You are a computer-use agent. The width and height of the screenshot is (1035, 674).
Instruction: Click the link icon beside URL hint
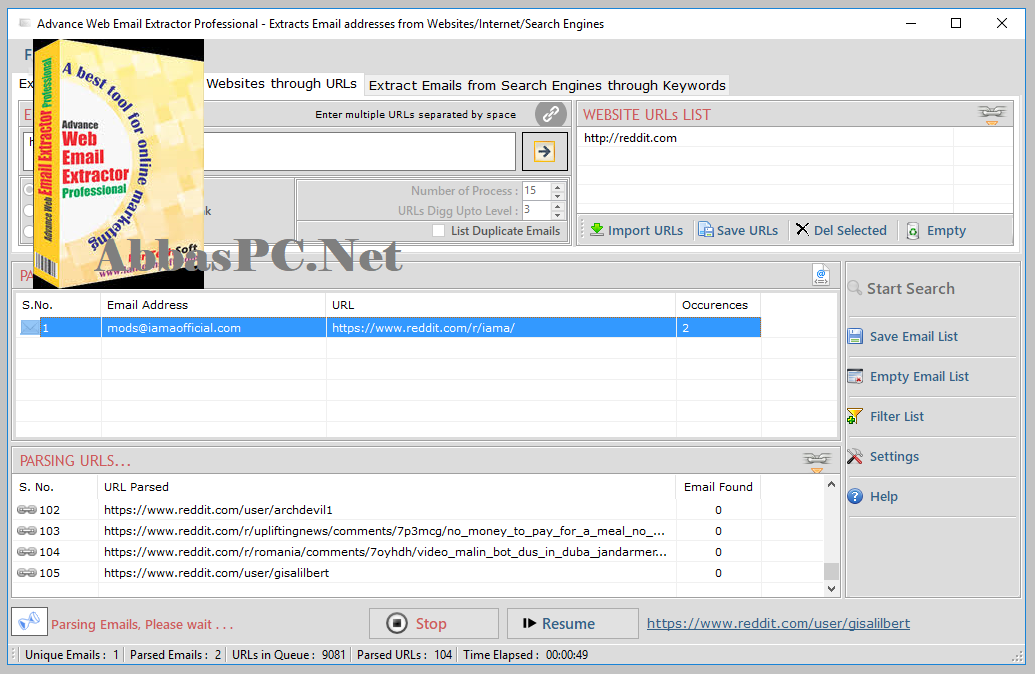click(551, 114)
